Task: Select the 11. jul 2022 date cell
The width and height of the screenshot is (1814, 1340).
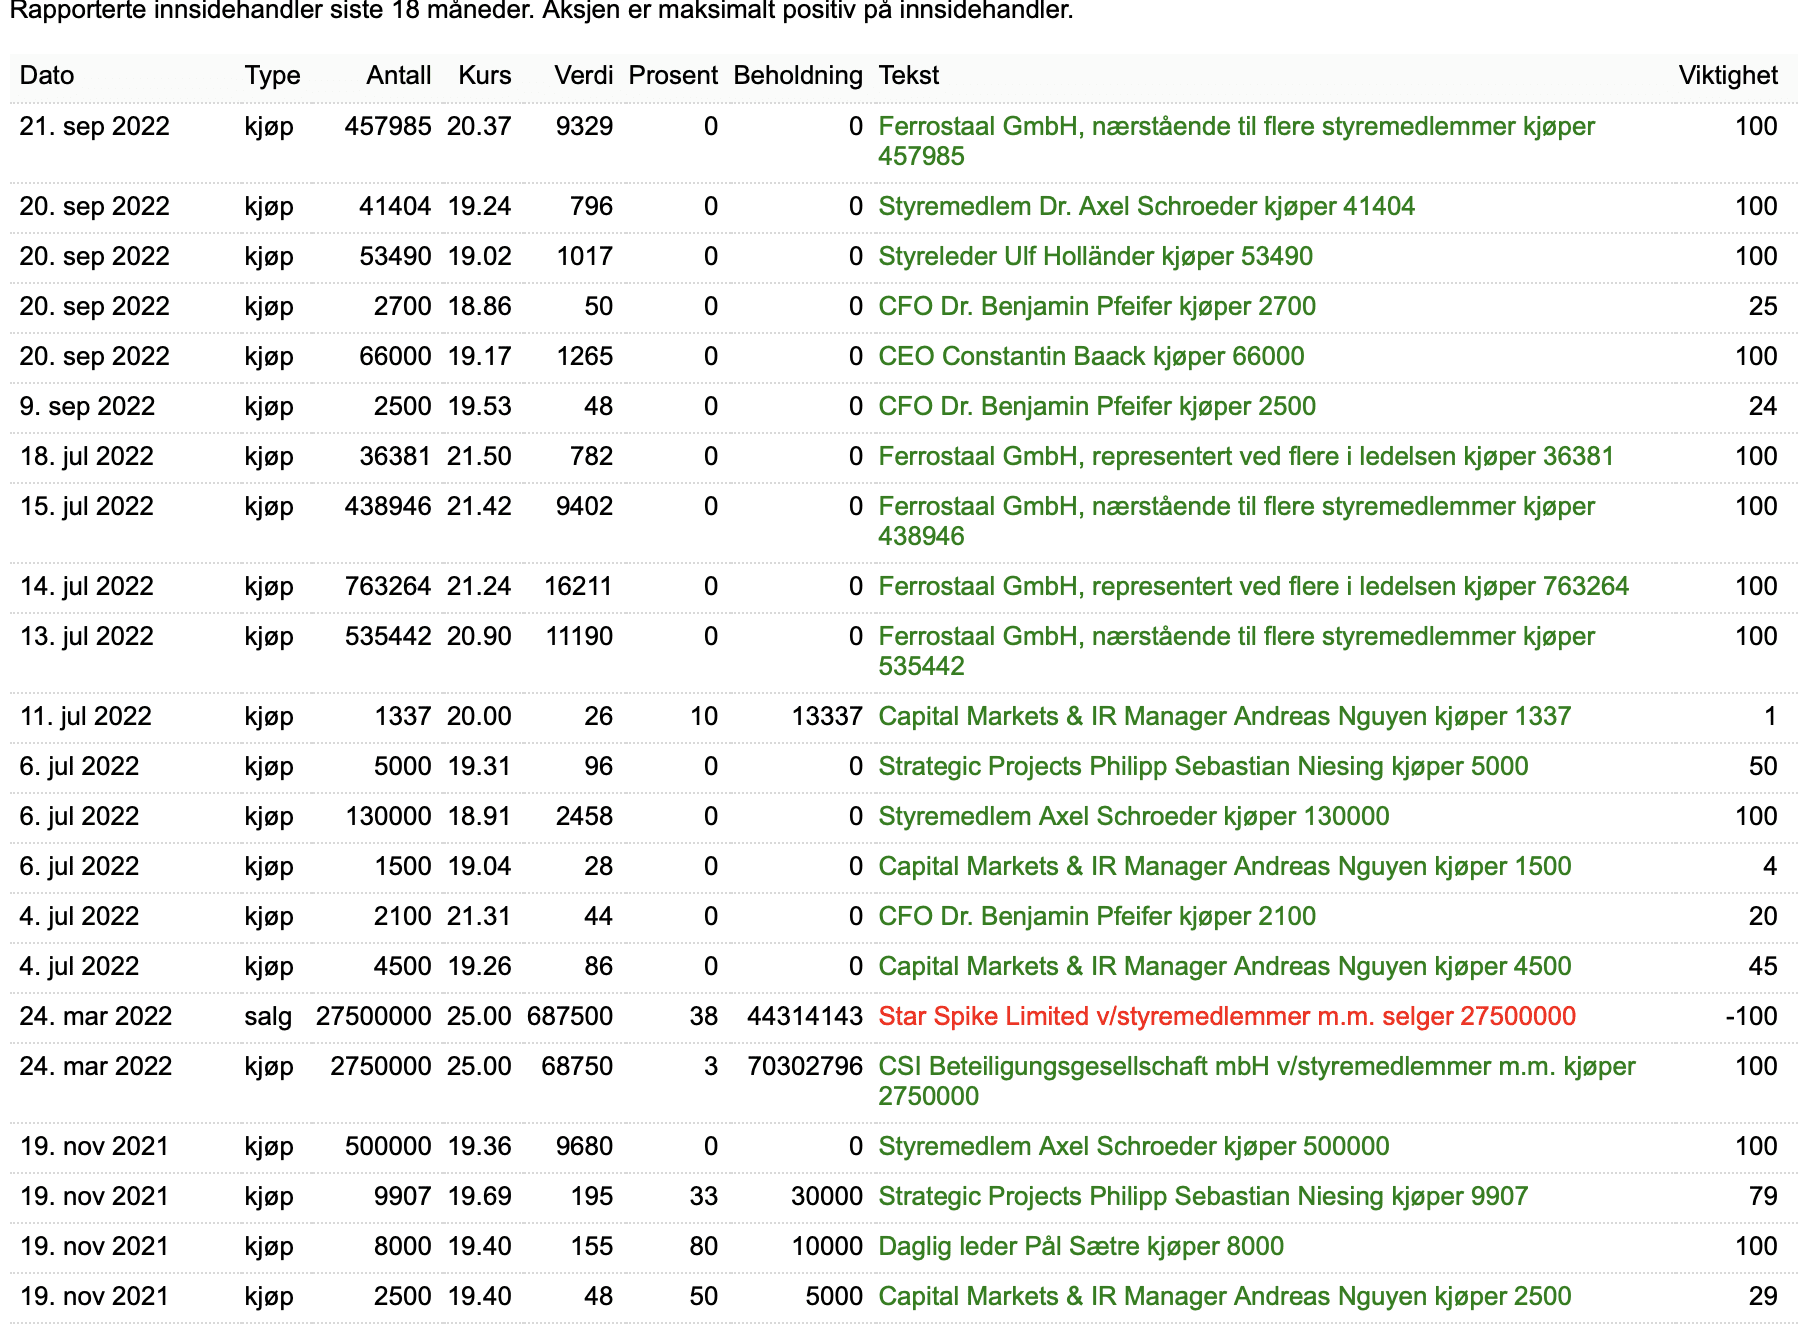Action: pos(86,717)
